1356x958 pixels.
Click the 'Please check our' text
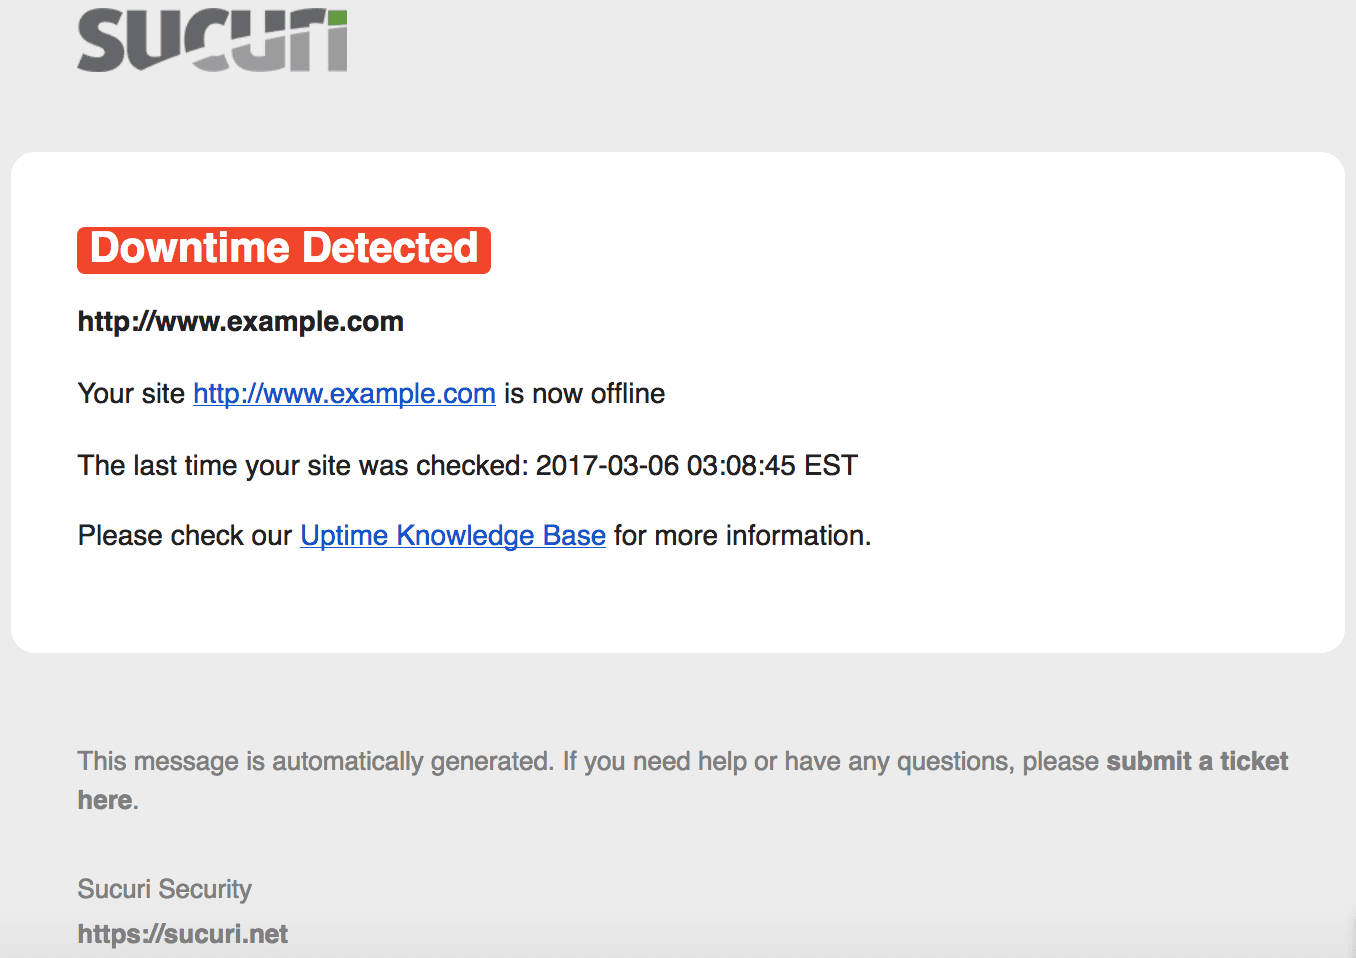point(185,536)
